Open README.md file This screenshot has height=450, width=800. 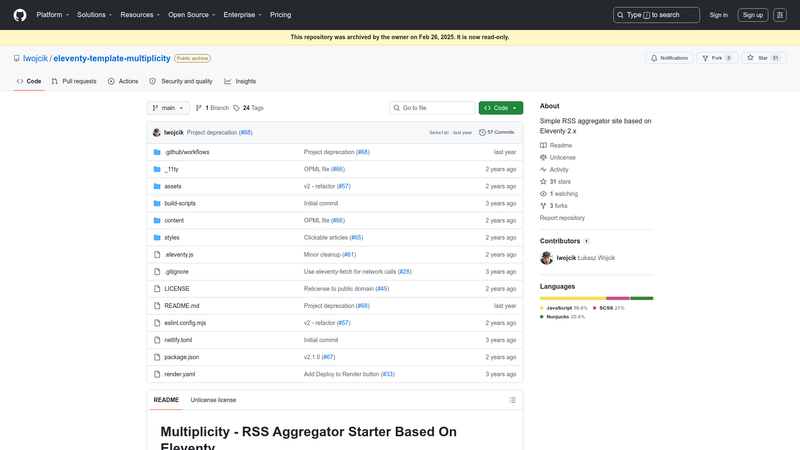[182, 306]
